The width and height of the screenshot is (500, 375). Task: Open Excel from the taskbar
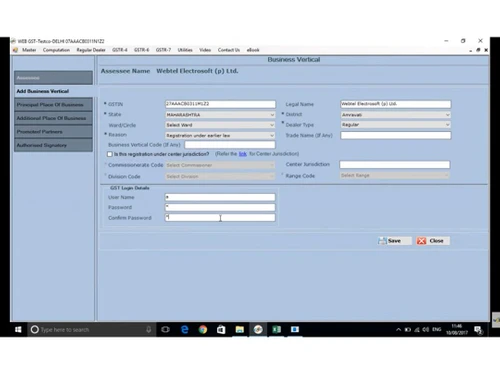pos(276,330)
